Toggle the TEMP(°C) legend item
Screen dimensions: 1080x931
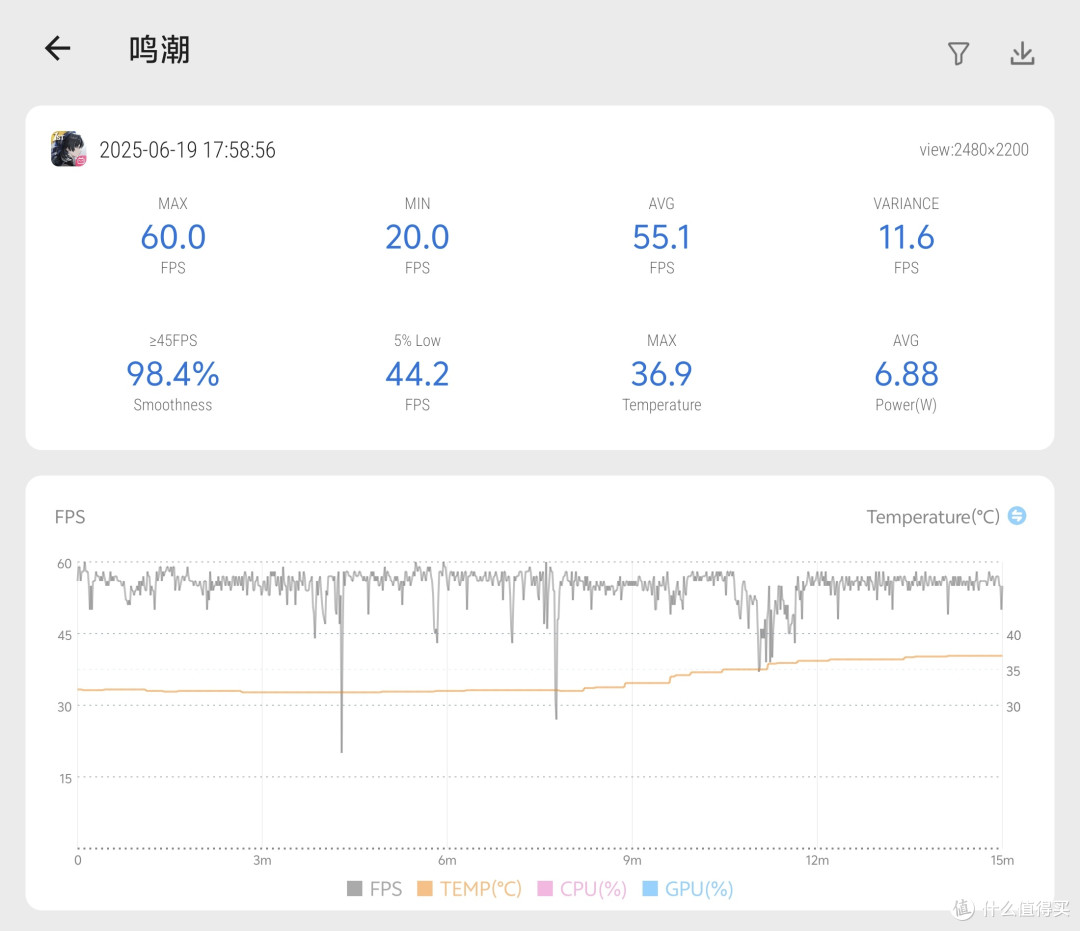(x=469, y=888)
